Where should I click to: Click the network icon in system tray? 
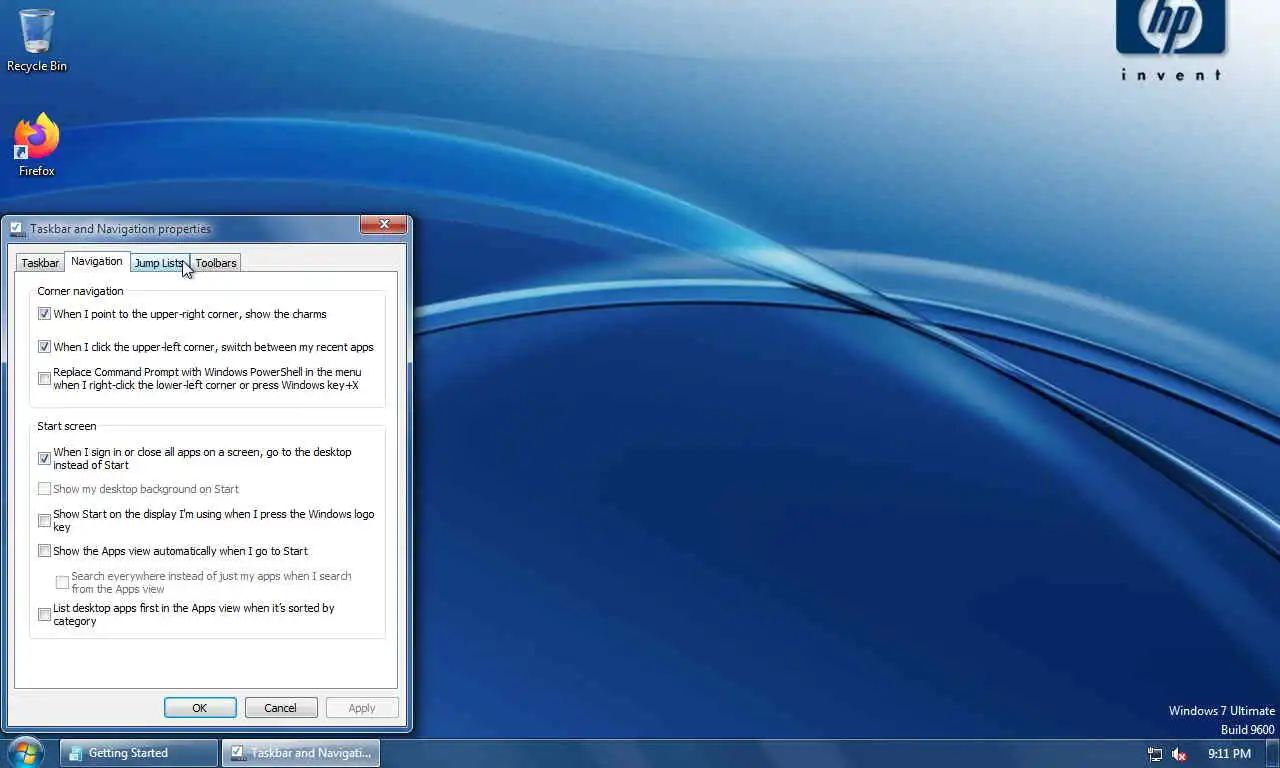pyautogui.click(x=1155, y=754)
